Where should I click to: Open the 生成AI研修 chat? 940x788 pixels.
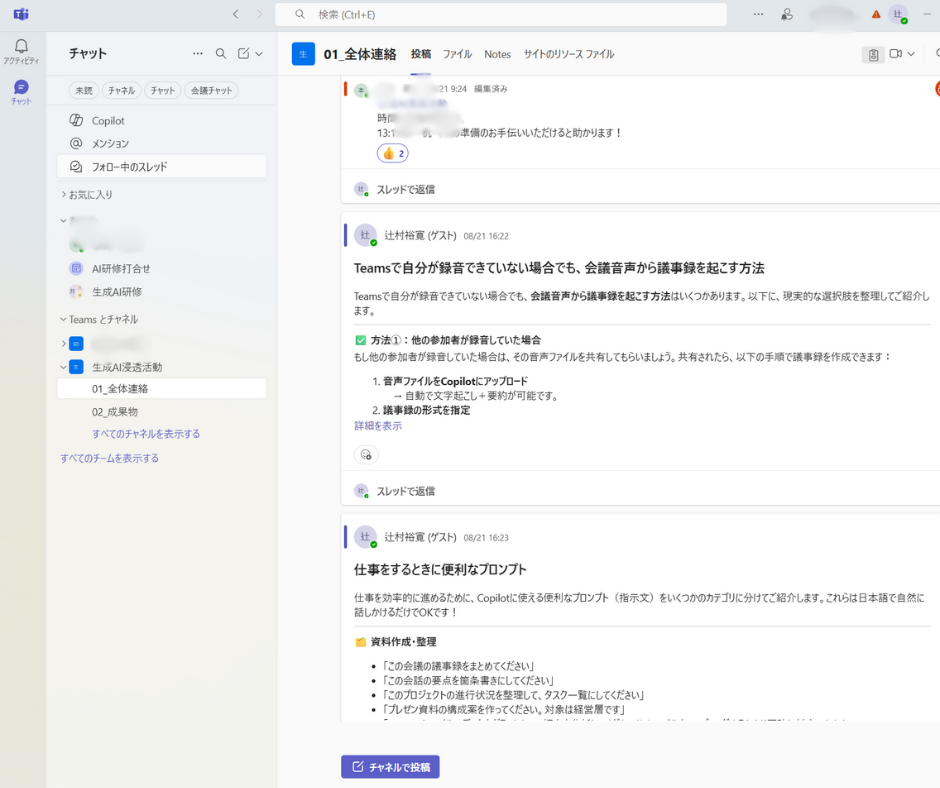pos(162,292)
